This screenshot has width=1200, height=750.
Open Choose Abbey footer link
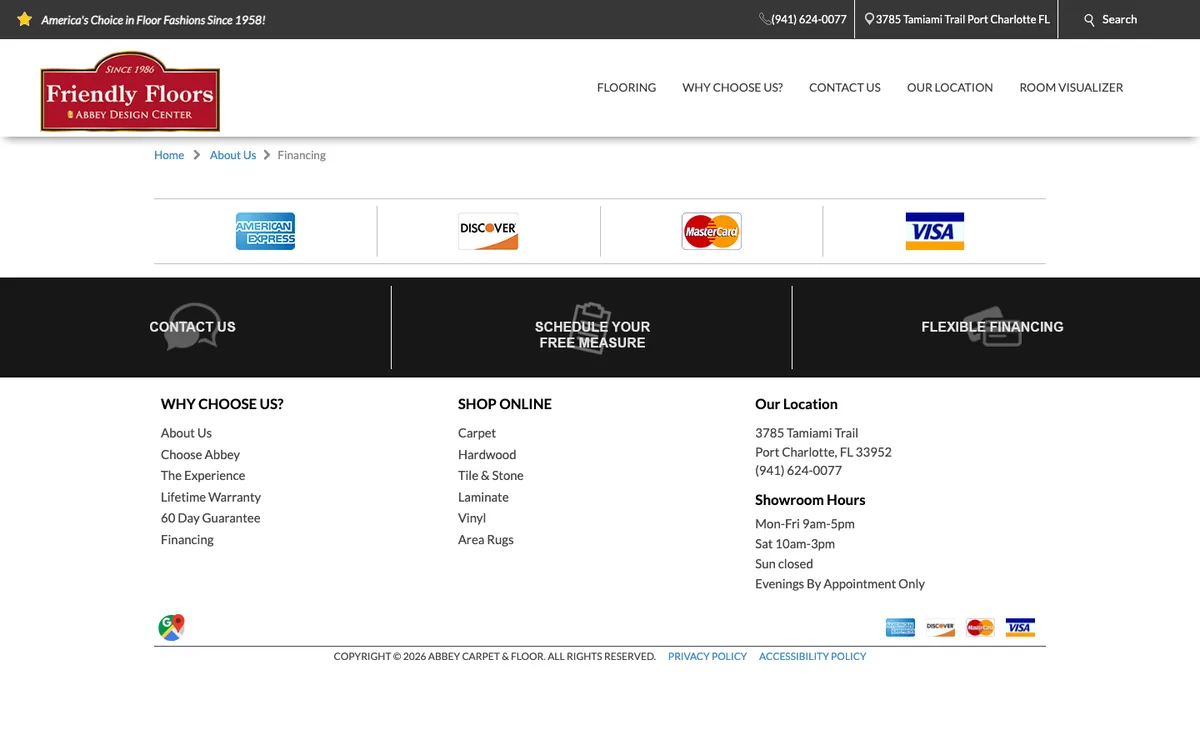200,454
